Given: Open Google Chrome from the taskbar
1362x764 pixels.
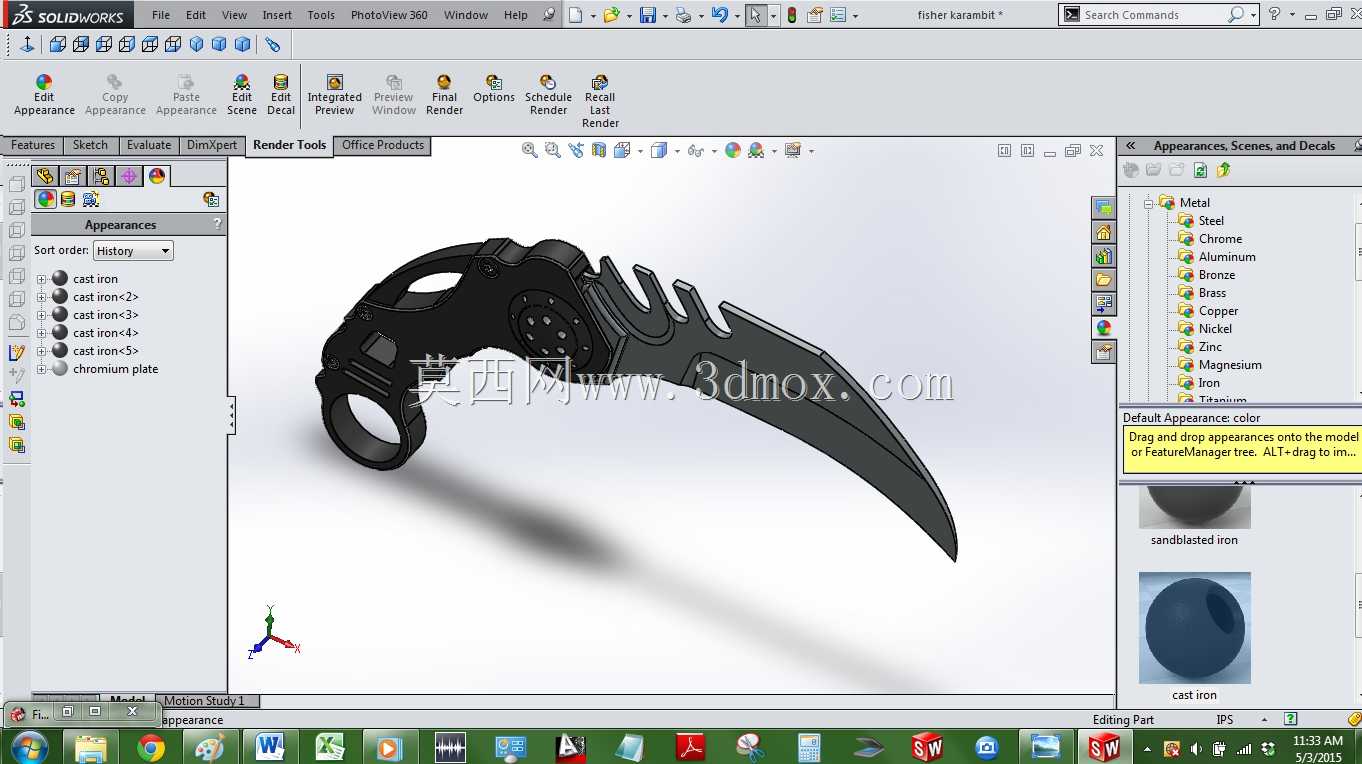Looking at the screenshot, I should pyautogui.click(x=151, y=747).
